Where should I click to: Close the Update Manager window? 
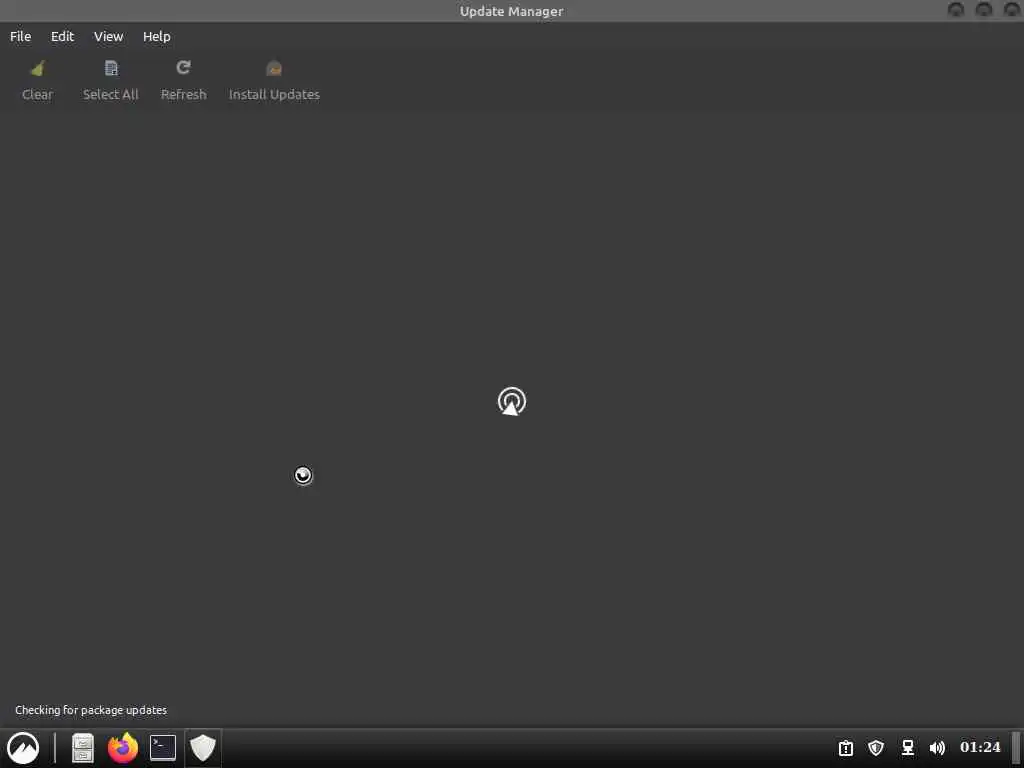[x=1012, y=10]
